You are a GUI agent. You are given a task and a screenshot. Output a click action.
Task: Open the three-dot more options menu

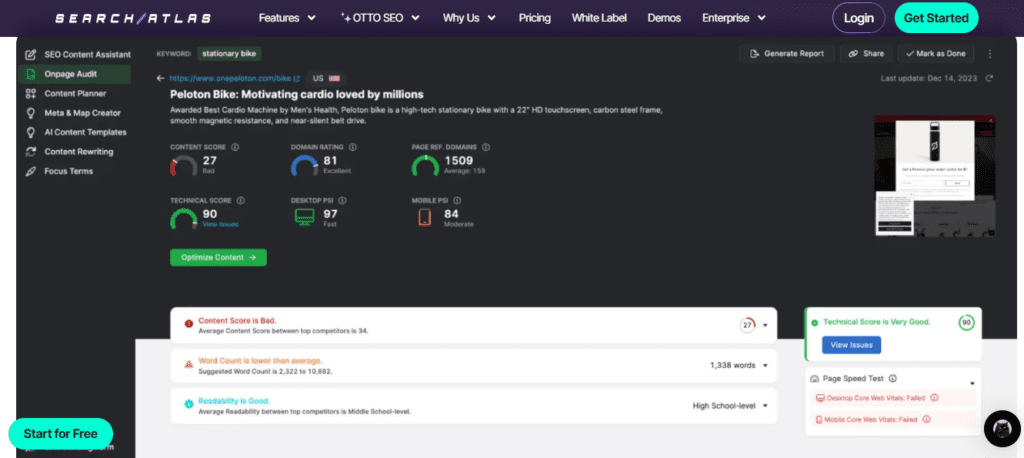[989, 54]
